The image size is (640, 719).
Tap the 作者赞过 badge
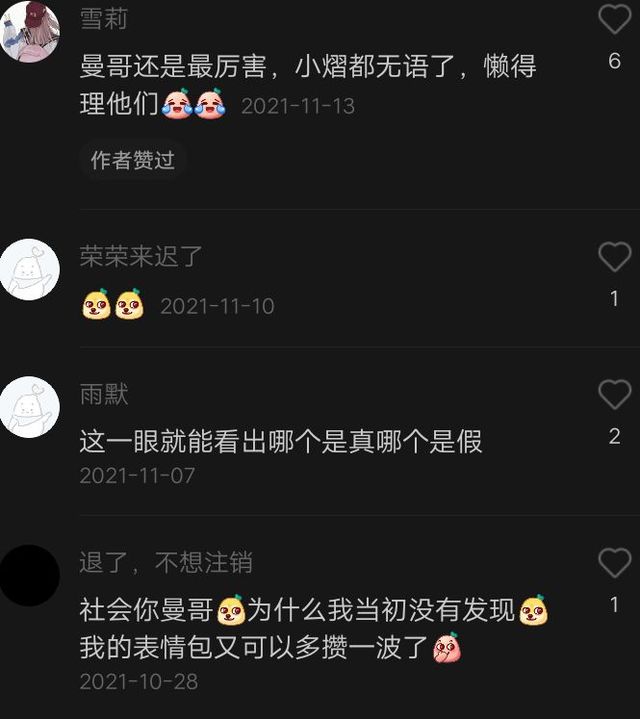pos(133,160)
